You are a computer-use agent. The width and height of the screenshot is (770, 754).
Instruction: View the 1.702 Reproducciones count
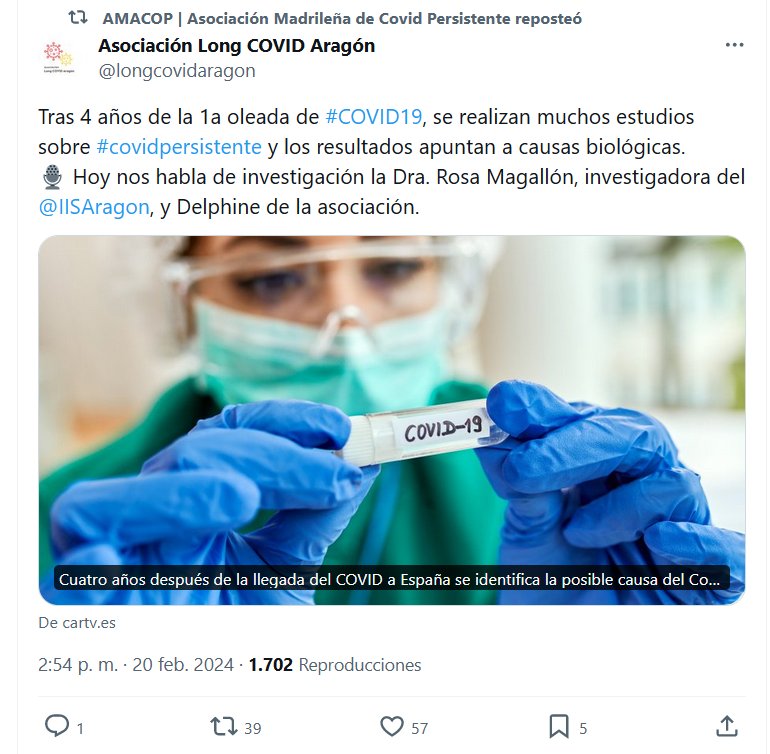(335, 665)
